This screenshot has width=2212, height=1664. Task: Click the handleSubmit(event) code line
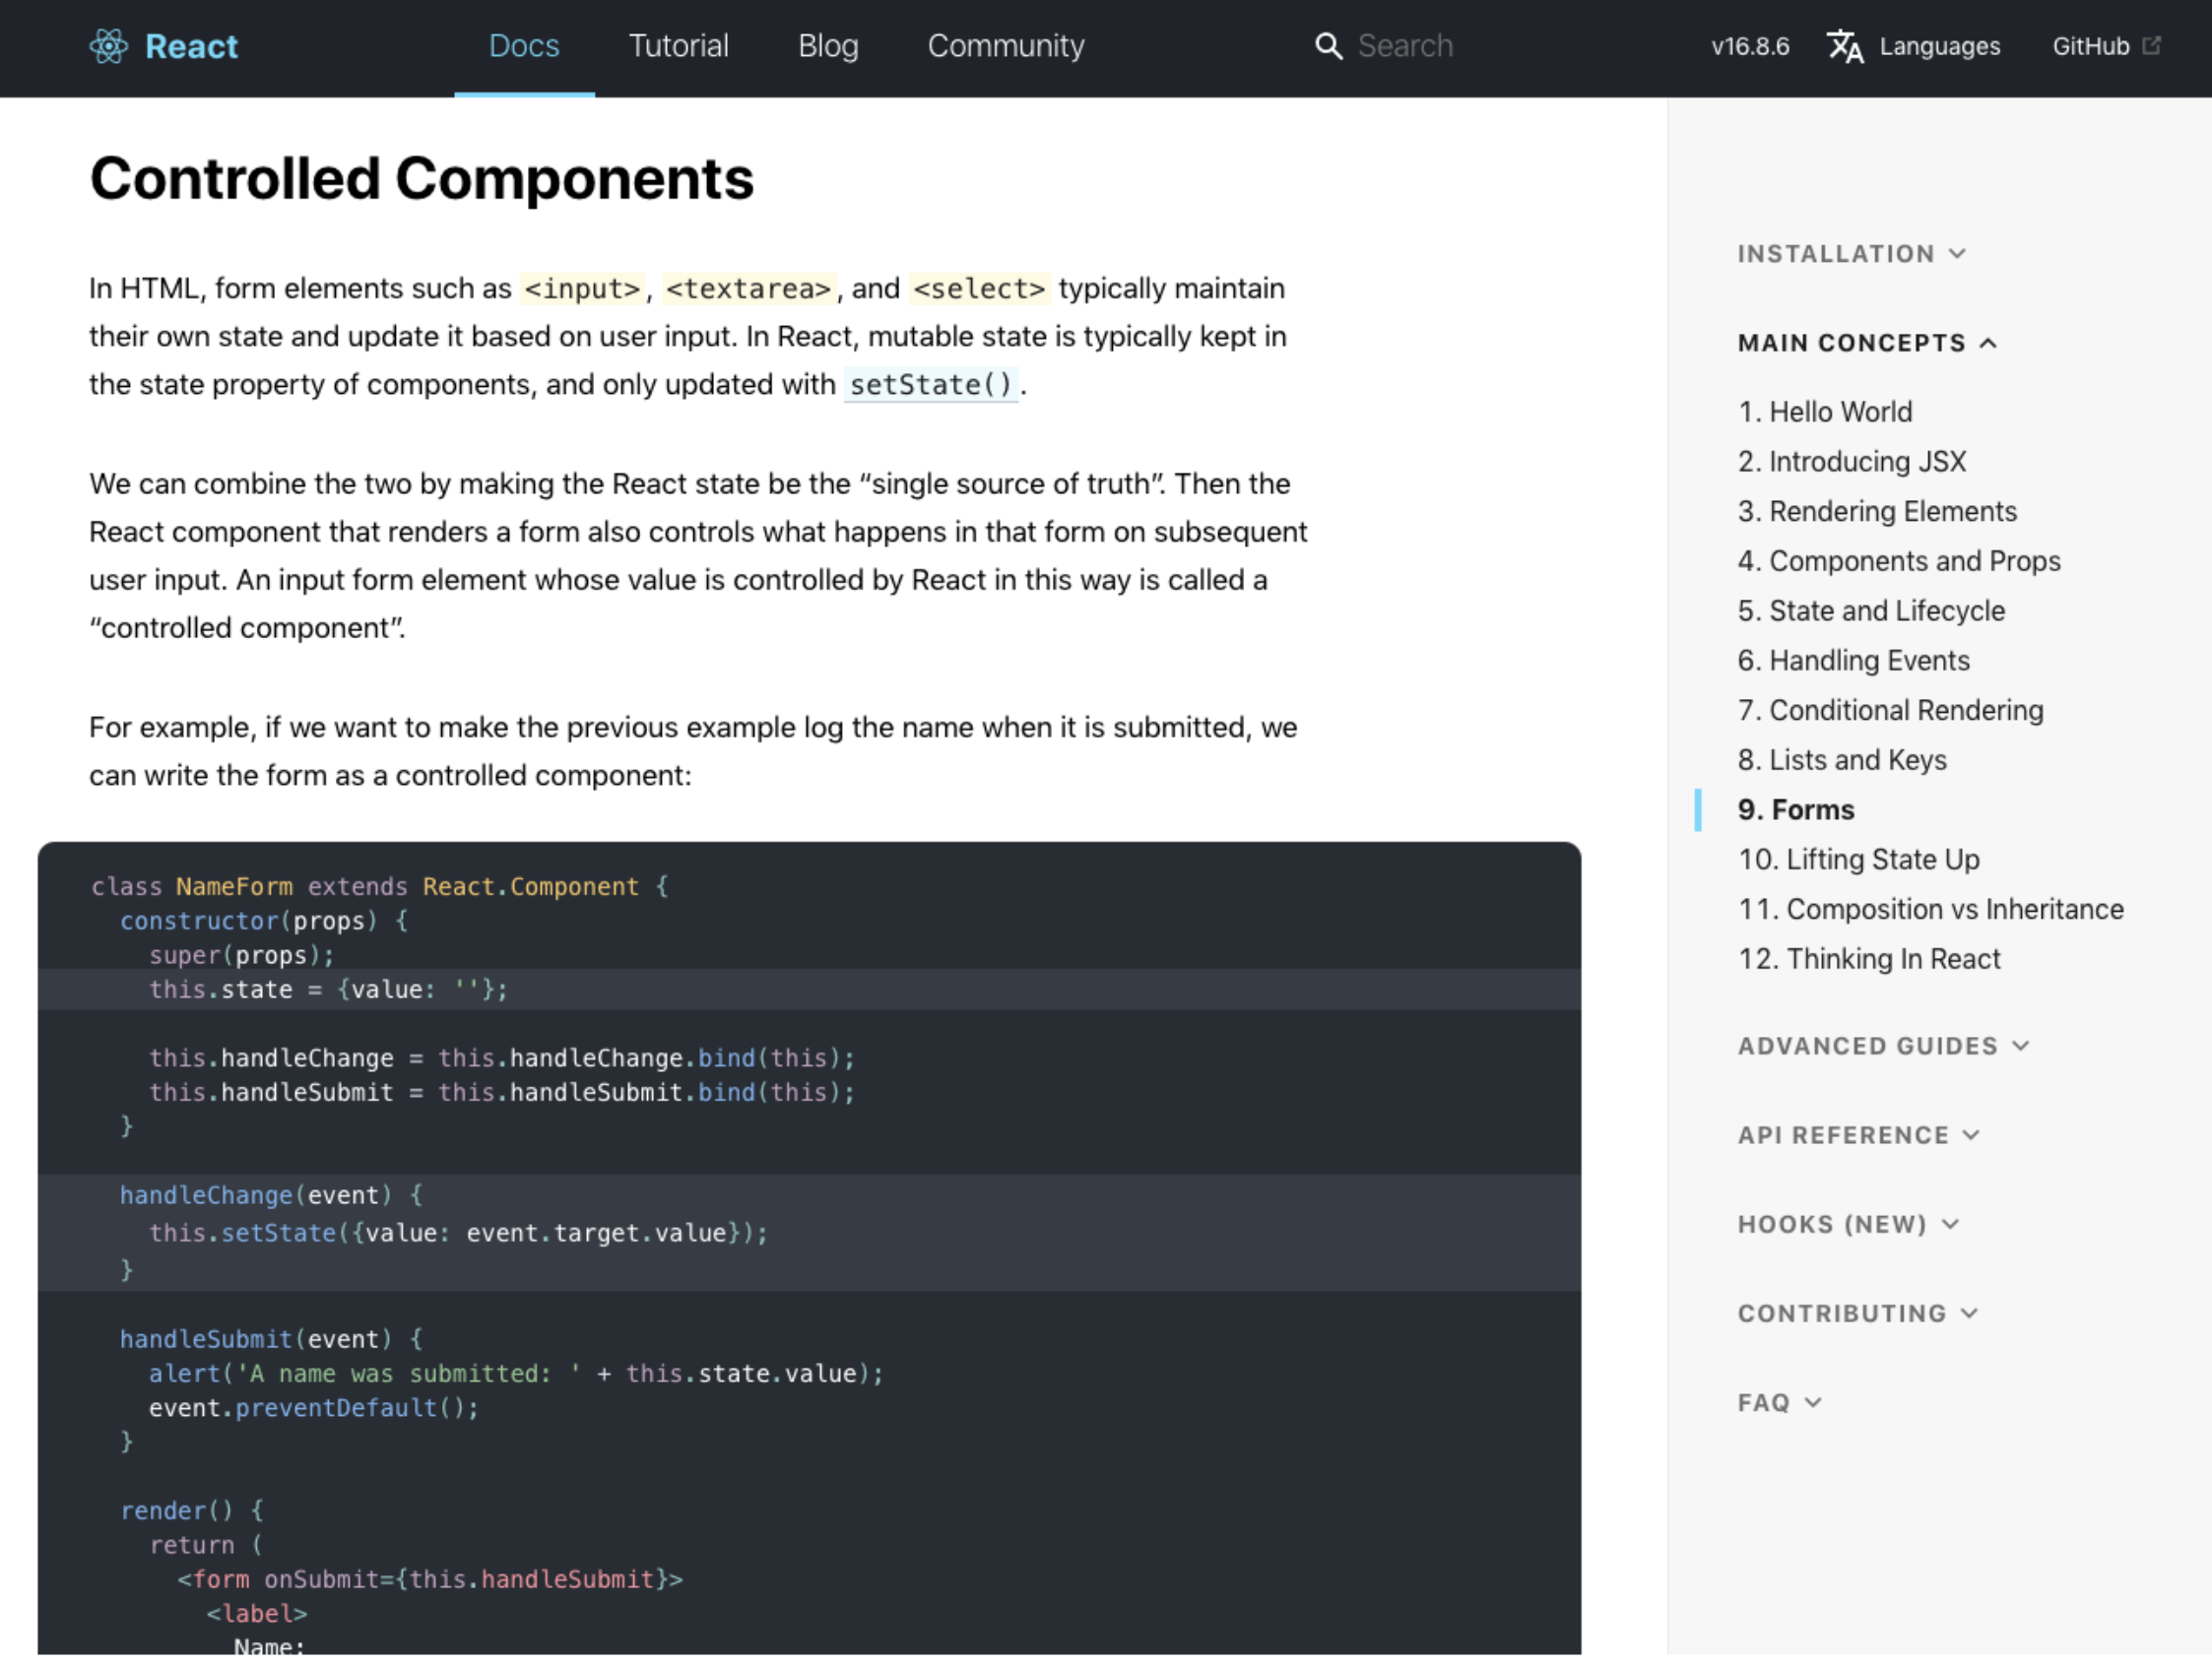[271, 1339]
